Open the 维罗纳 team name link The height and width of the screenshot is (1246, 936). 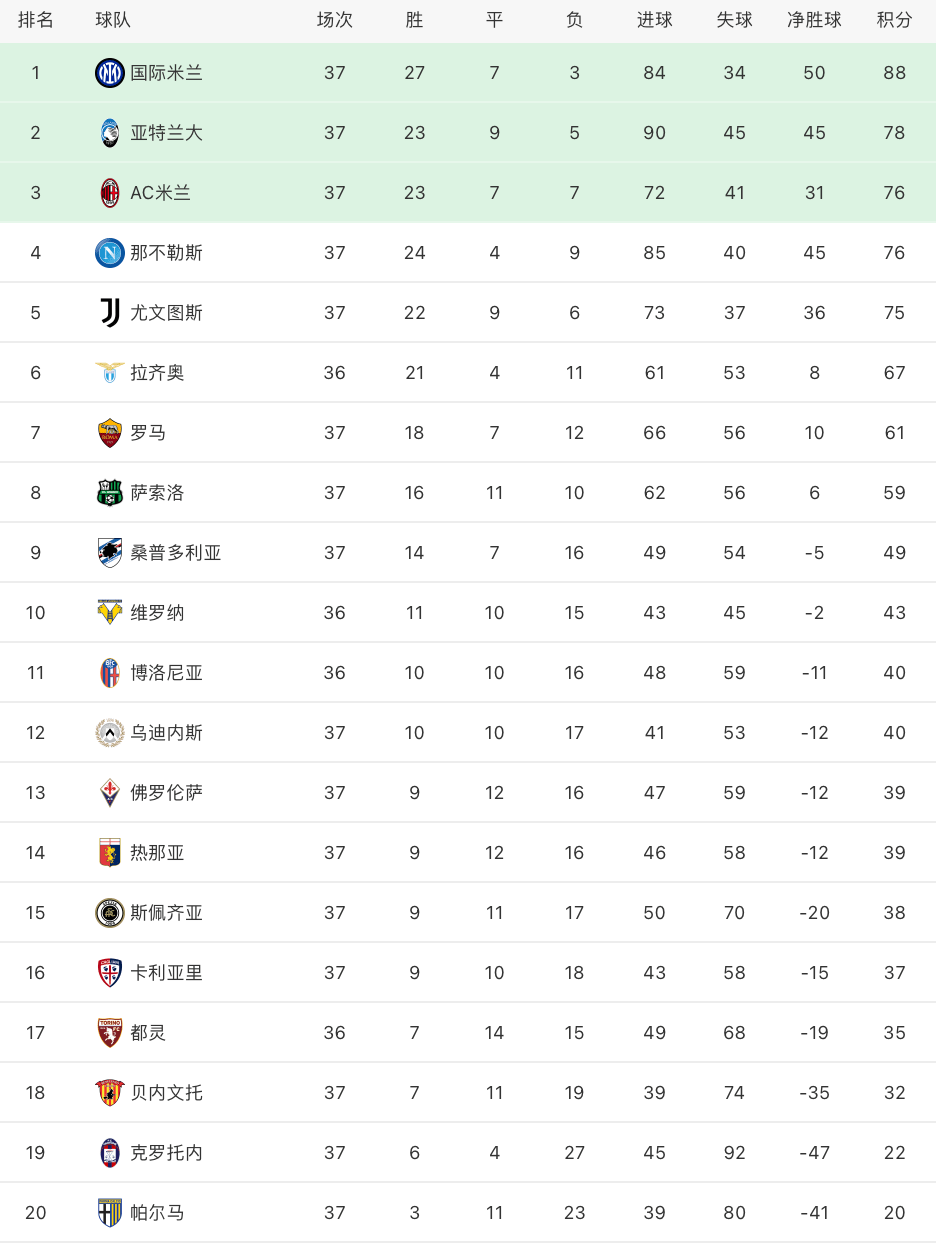click(x=157, y=613)
